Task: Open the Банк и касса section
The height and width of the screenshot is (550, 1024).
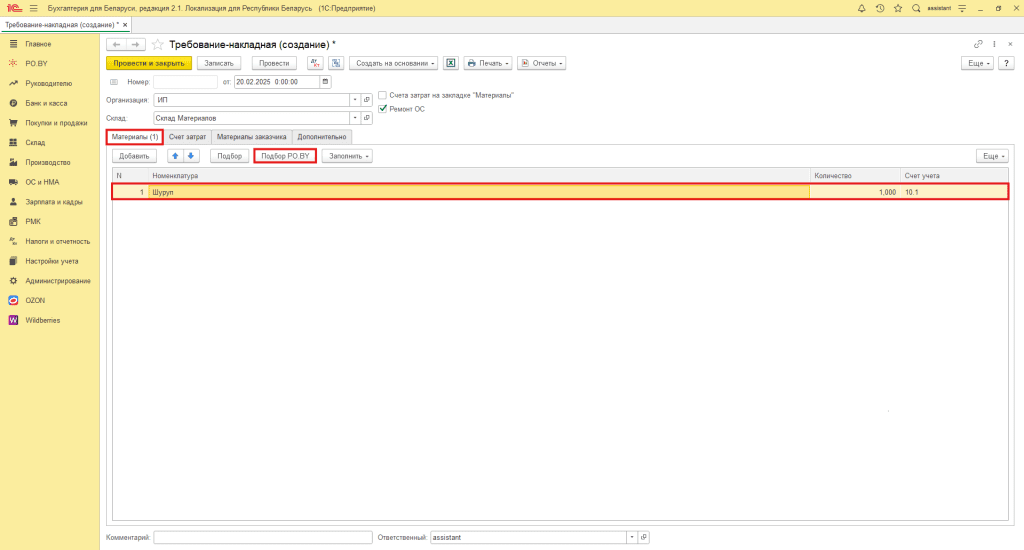Action: point(46,103)
